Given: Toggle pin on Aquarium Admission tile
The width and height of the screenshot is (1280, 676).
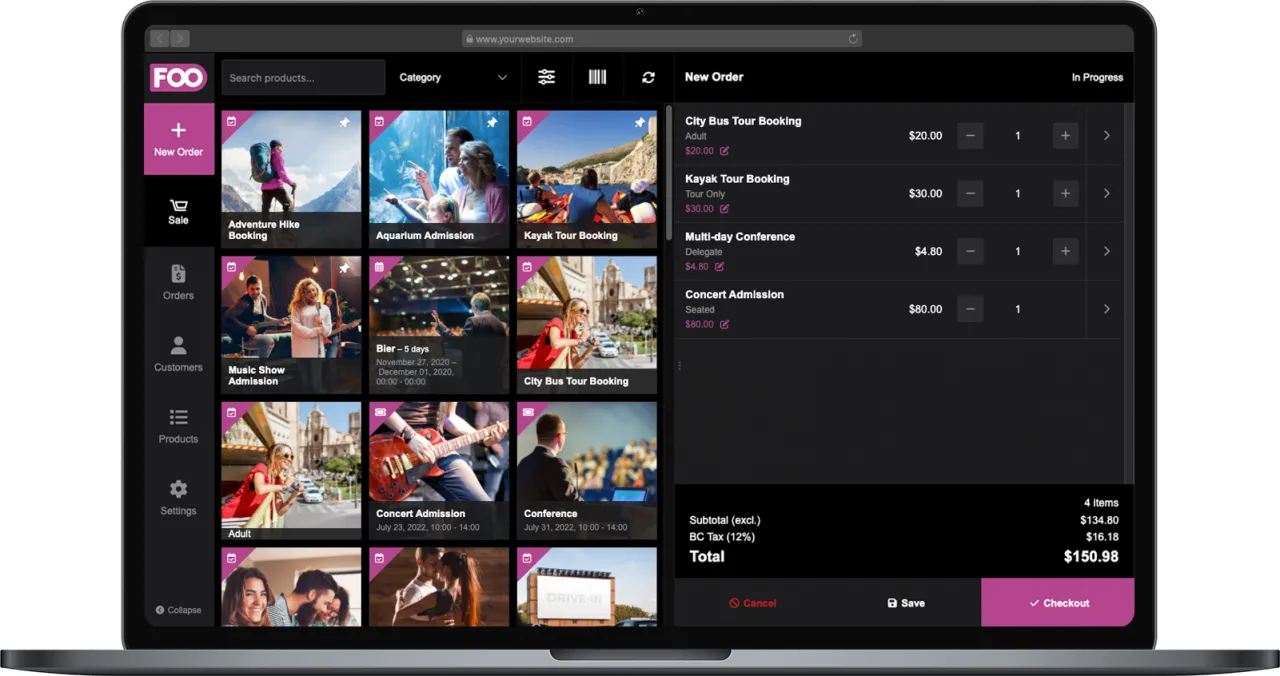Looking at the screenshot, I should [492, 123].
